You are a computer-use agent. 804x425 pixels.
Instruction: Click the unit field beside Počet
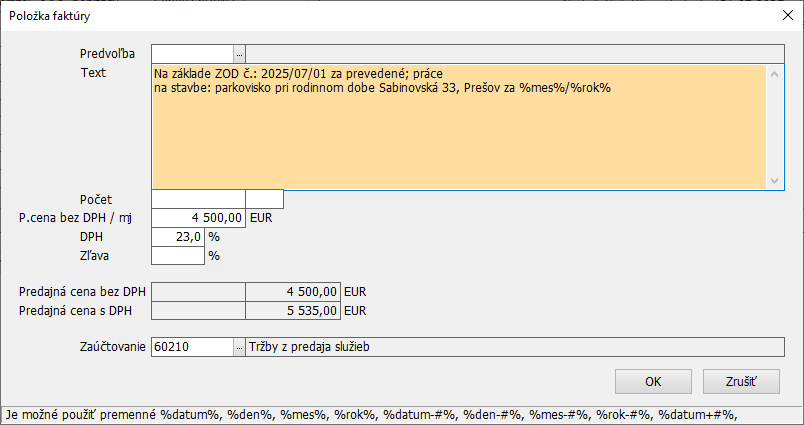click(264, 199)
